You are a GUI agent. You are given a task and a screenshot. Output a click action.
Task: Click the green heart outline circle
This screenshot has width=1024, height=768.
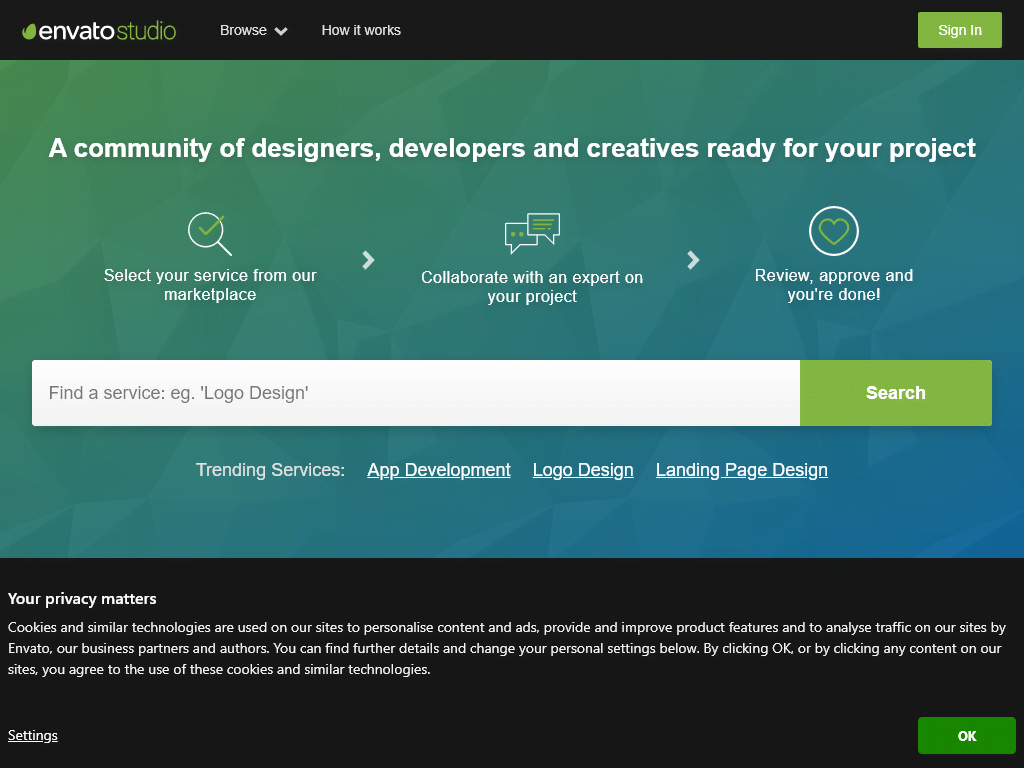coord(833,232)
